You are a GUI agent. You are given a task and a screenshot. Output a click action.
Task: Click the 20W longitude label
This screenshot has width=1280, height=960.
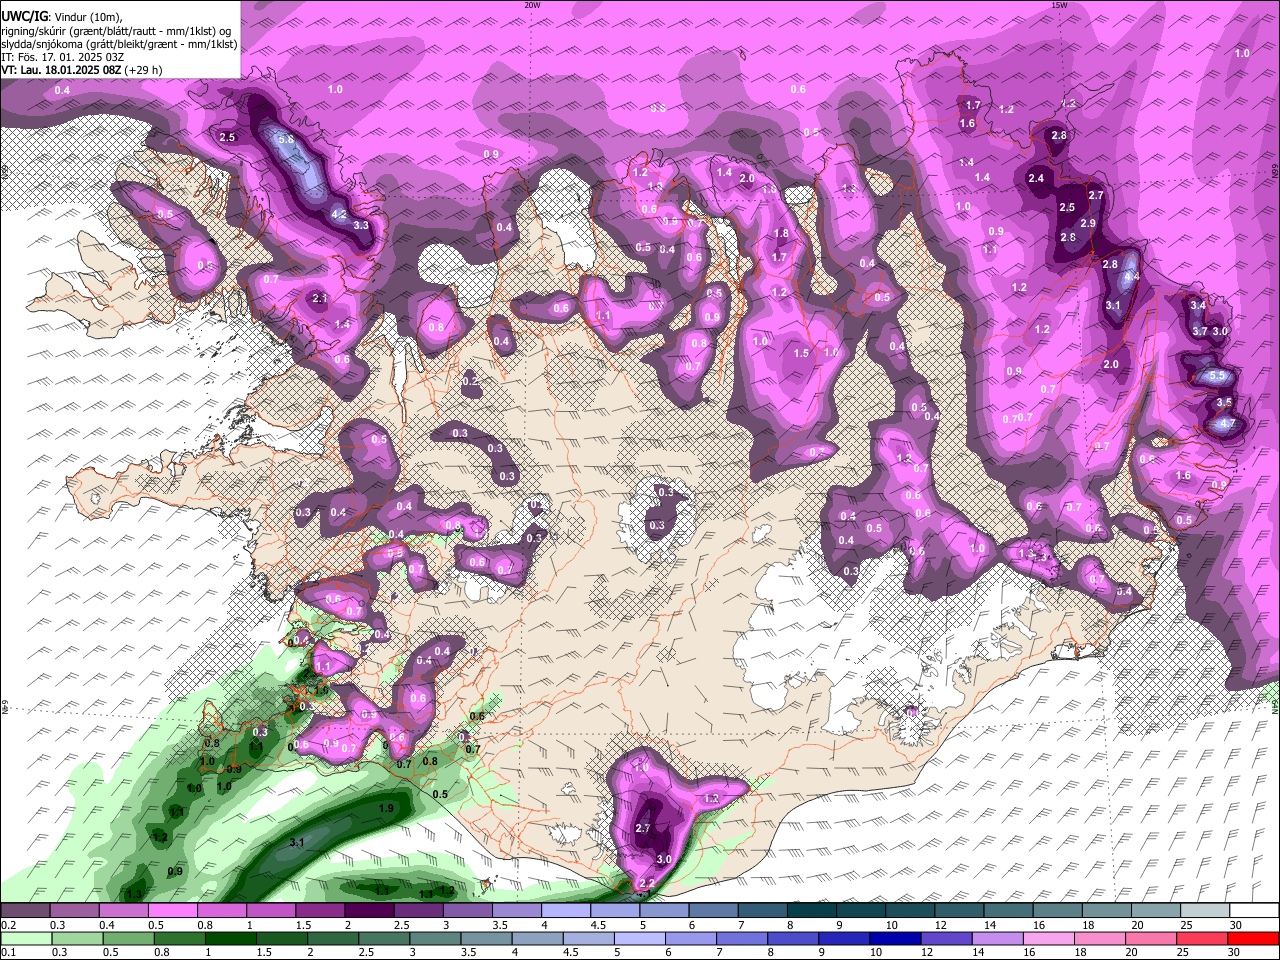coord(532,5)
